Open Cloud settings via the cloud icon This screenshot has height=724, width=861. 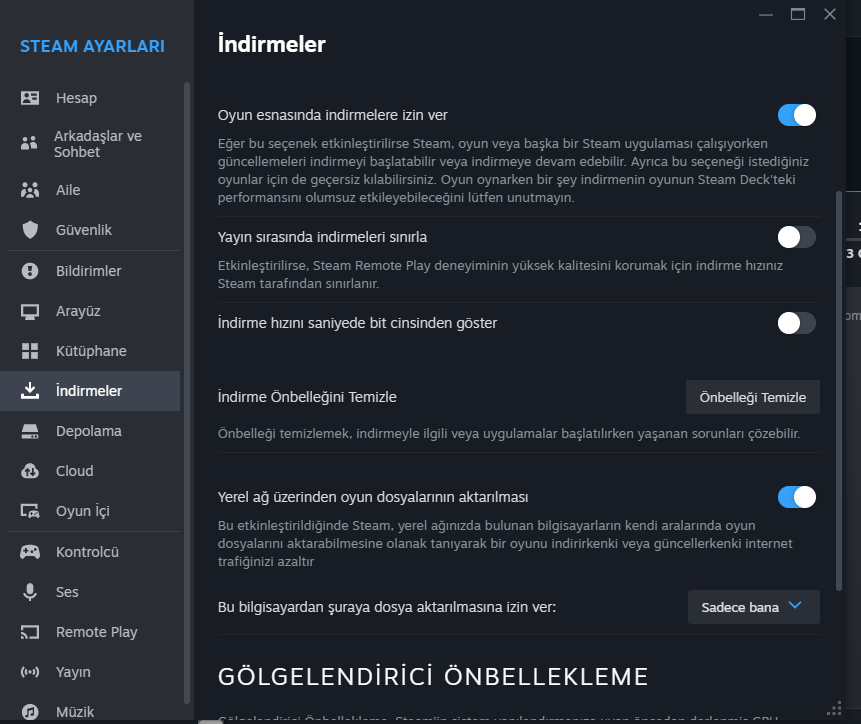30,471
